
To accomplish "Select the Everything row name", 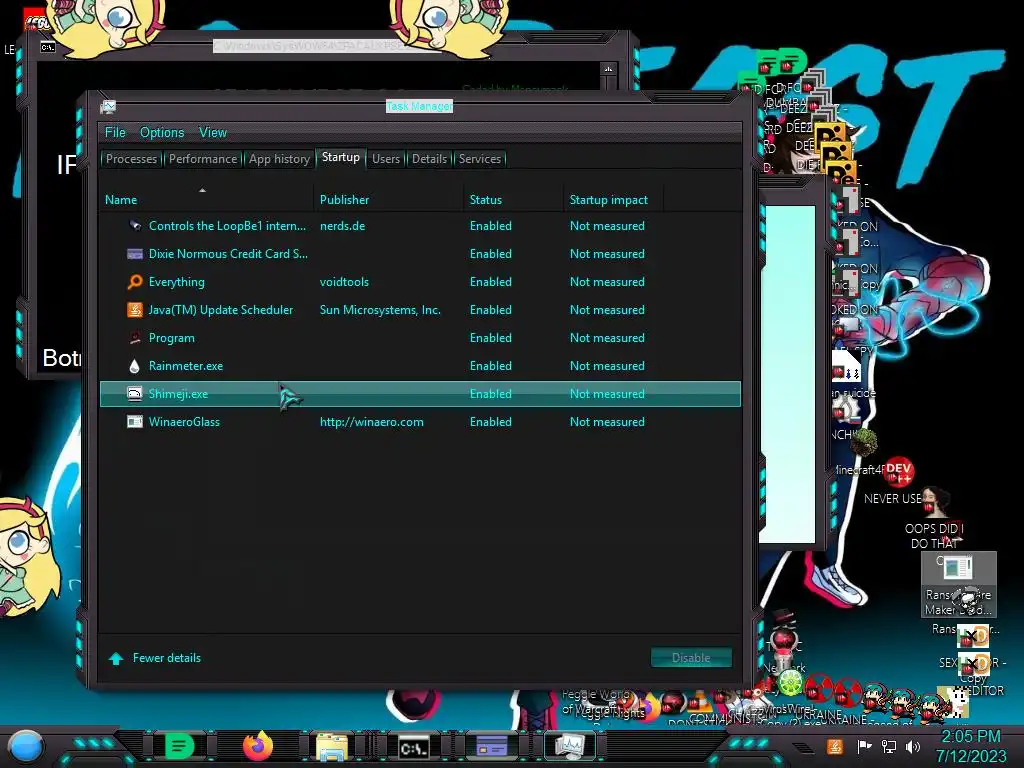I will (176, 282).
